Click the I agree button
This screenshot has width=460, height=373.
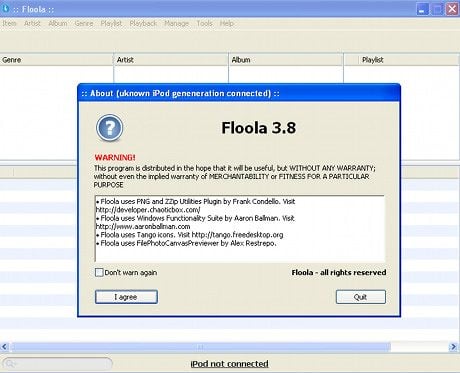pyautogui.click(x=126, y=297)
